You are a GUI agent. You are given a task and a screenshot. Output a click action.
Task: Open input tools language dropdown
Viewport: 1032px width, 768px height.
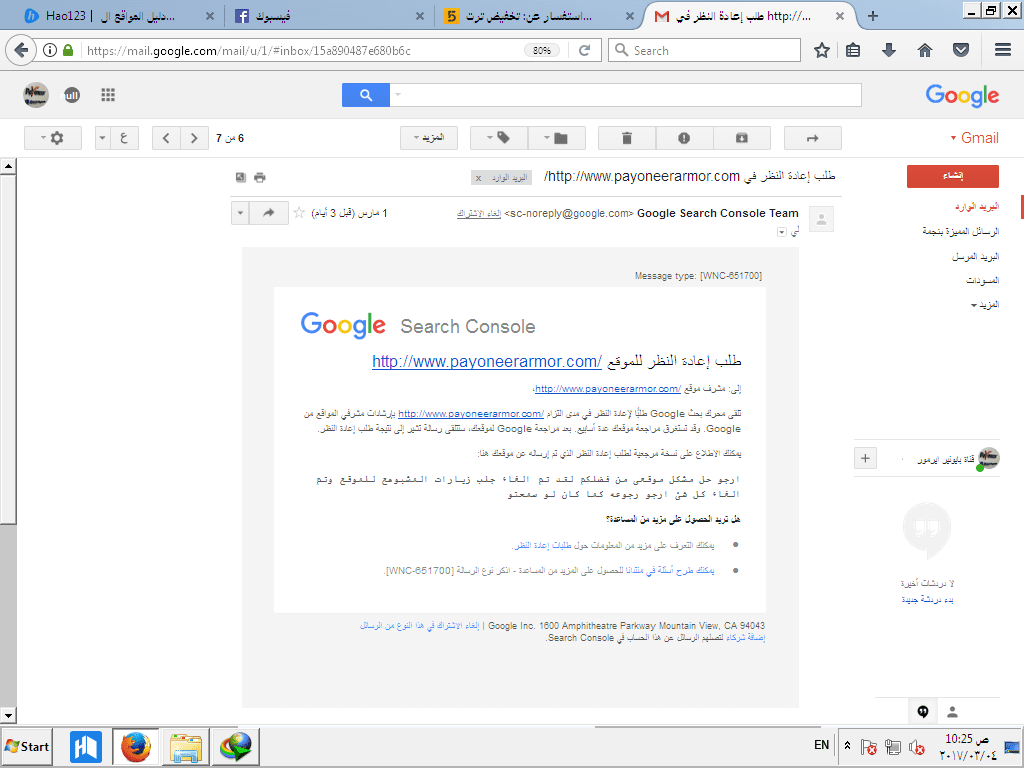102,138
